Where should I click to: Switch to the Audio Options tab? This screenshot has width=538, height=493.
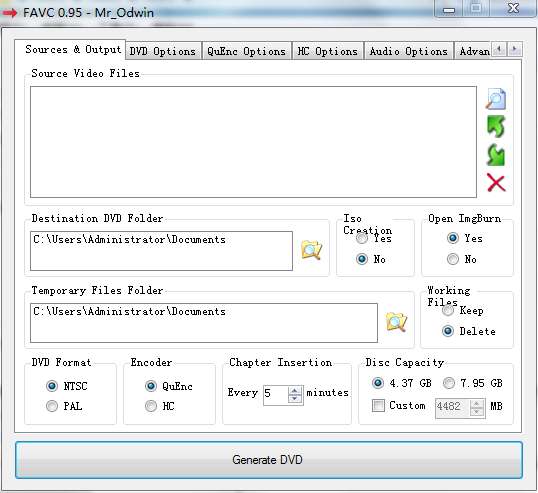[408, 51]
